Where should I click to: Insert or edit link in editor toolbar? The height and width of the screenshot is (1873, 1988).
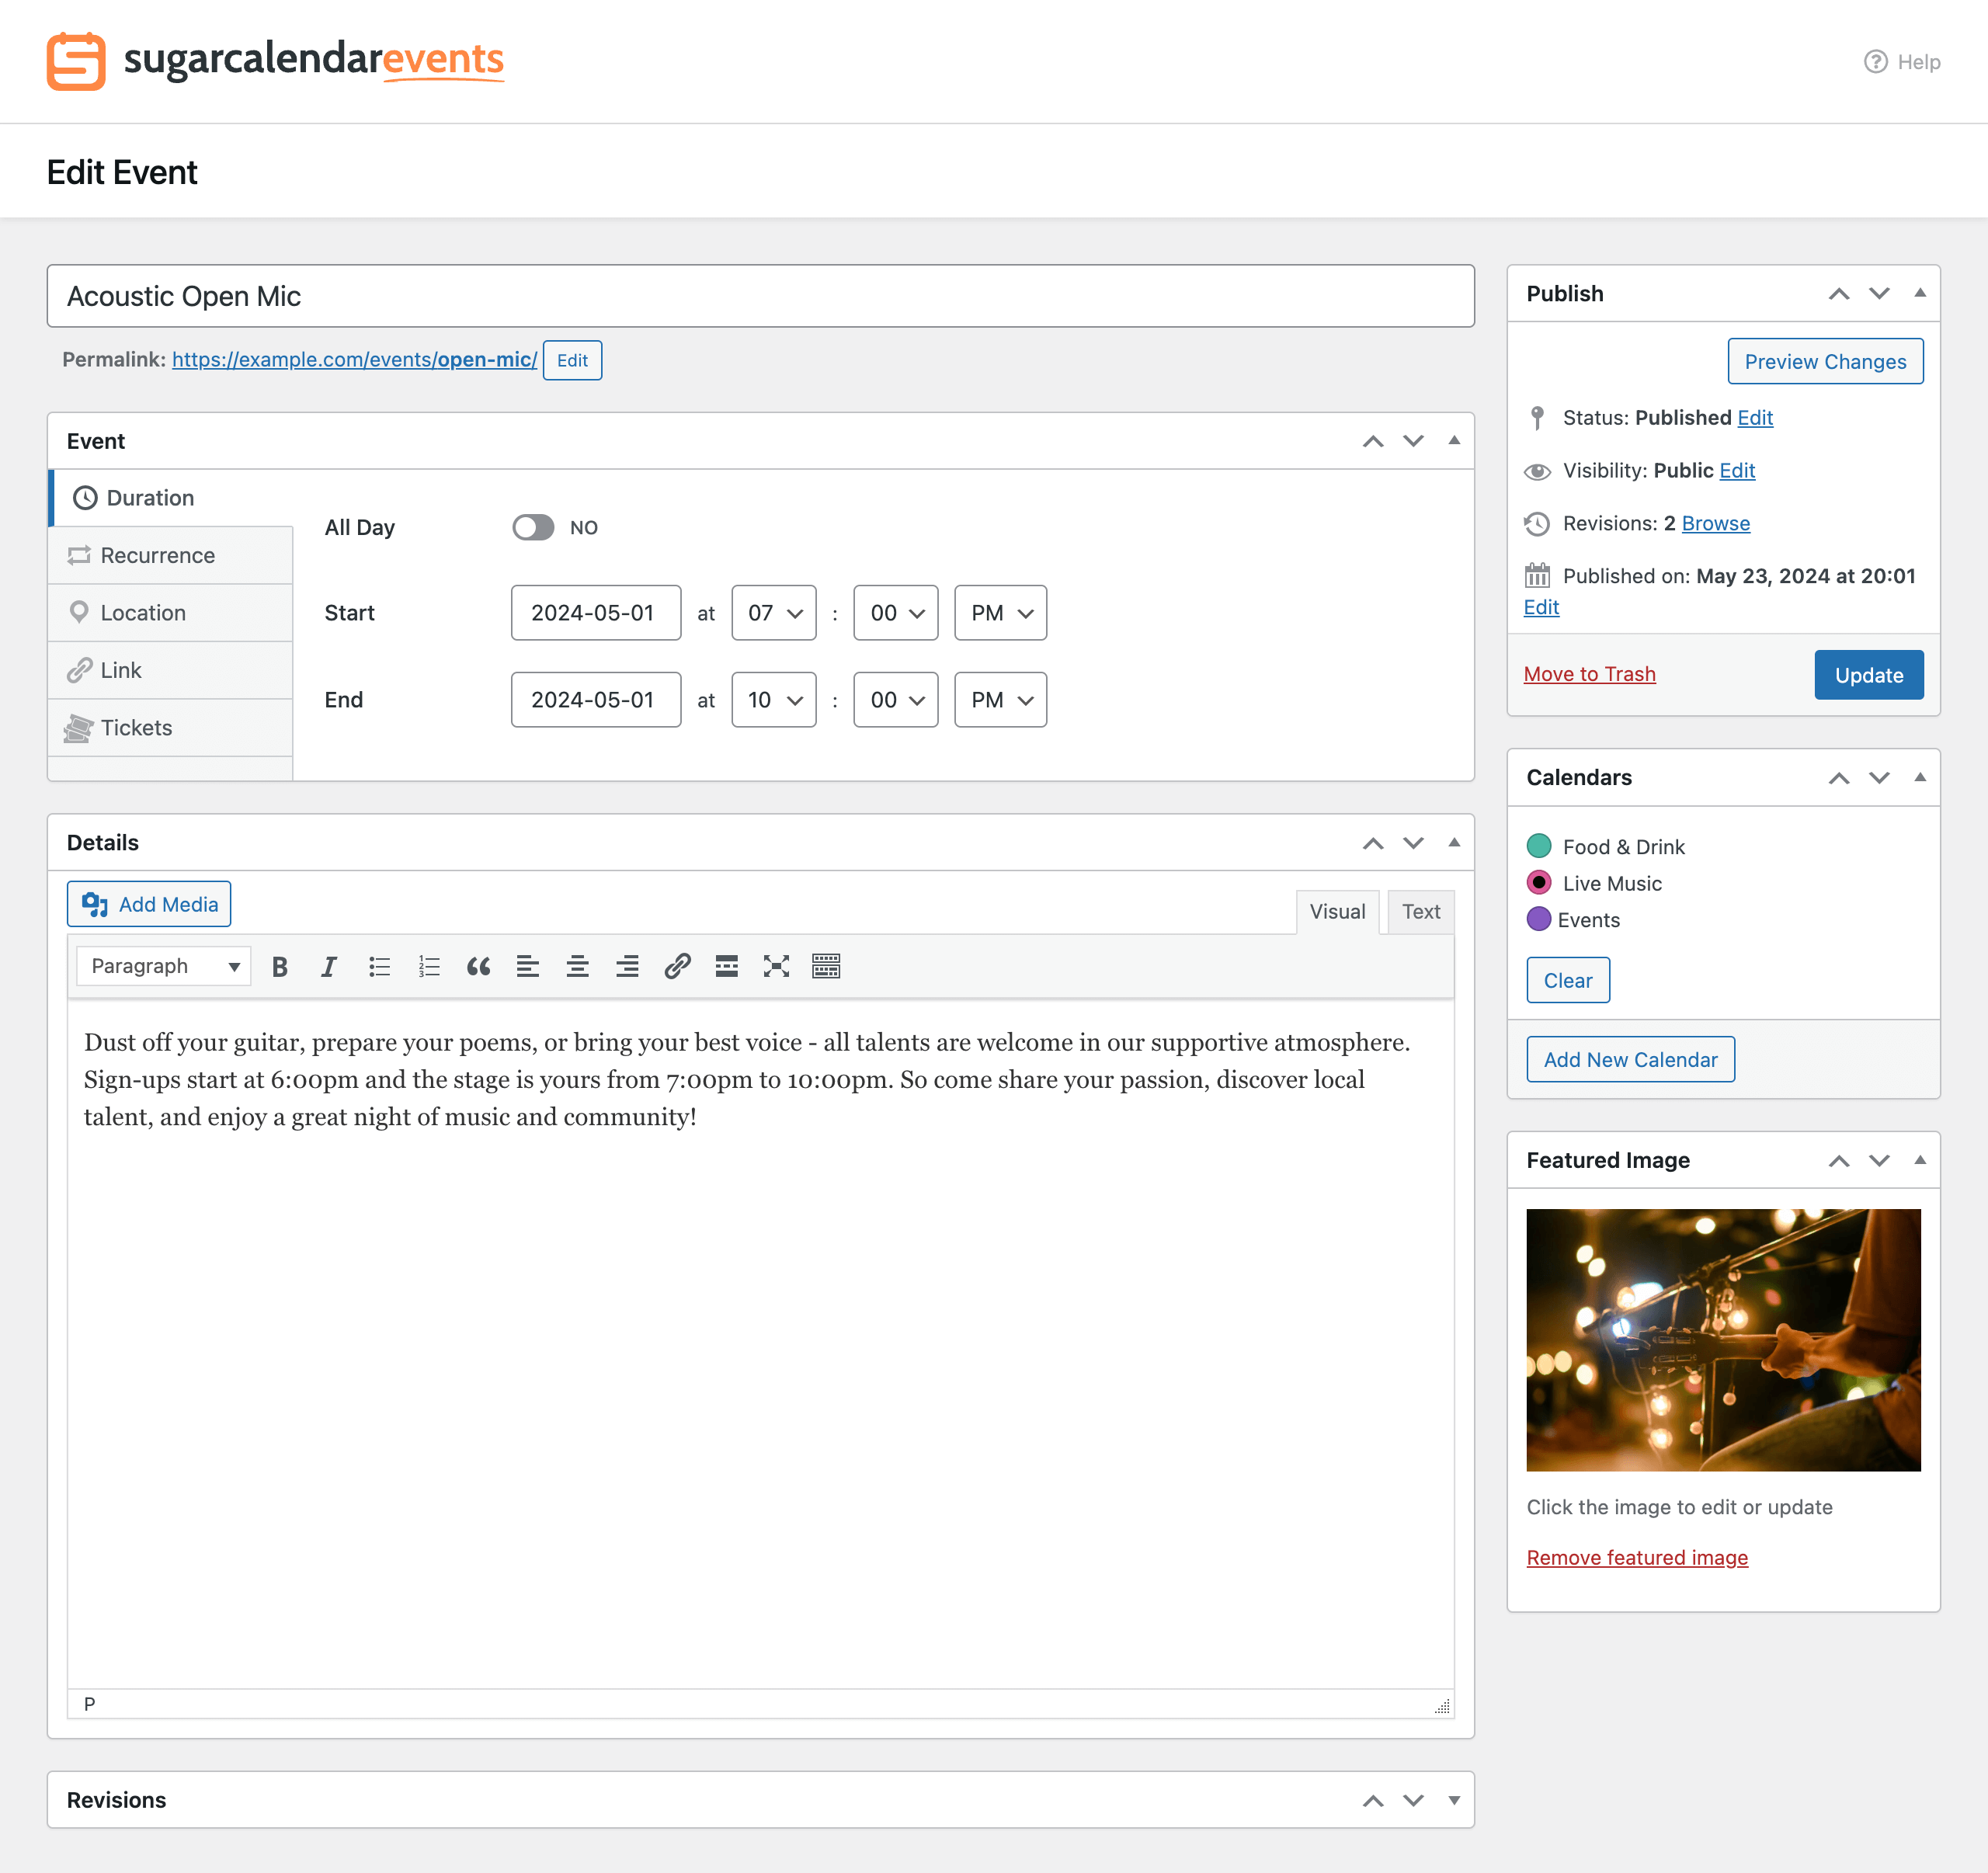(x=677, y=966)
